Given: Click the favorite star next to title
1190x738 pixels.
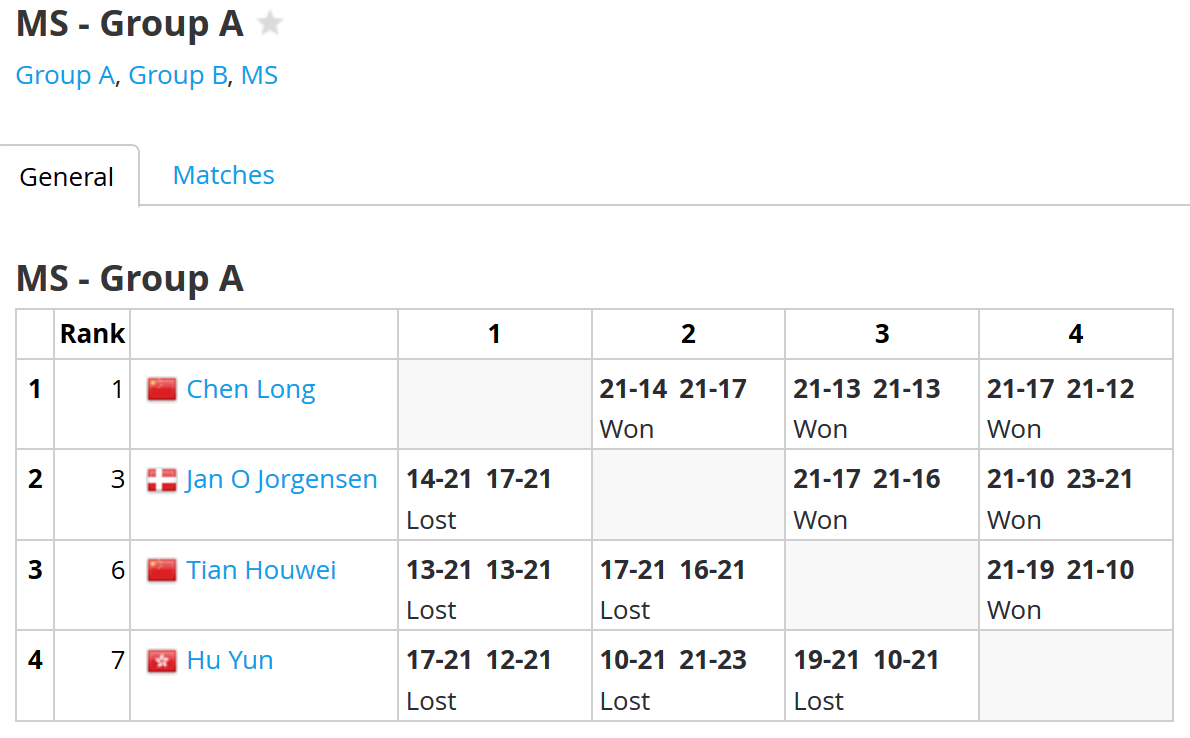Looking at the screenshot, I should (269, 24).
